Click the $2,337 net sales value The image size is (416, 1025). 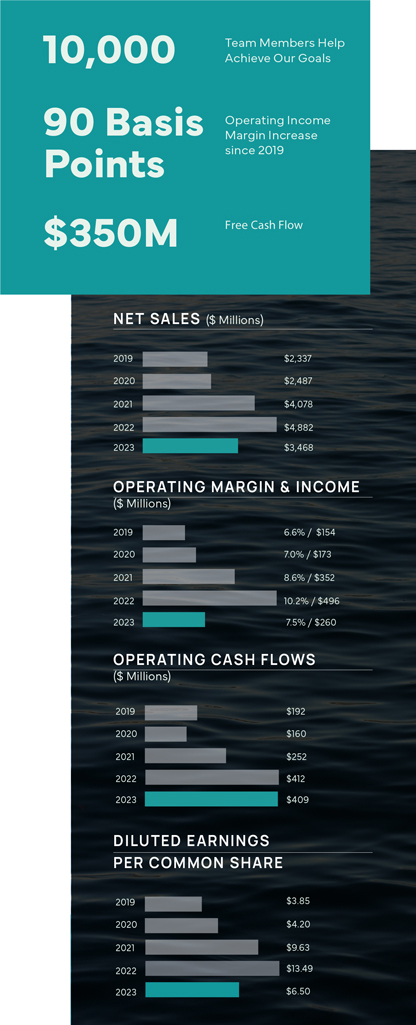click(x=298, y=359)
